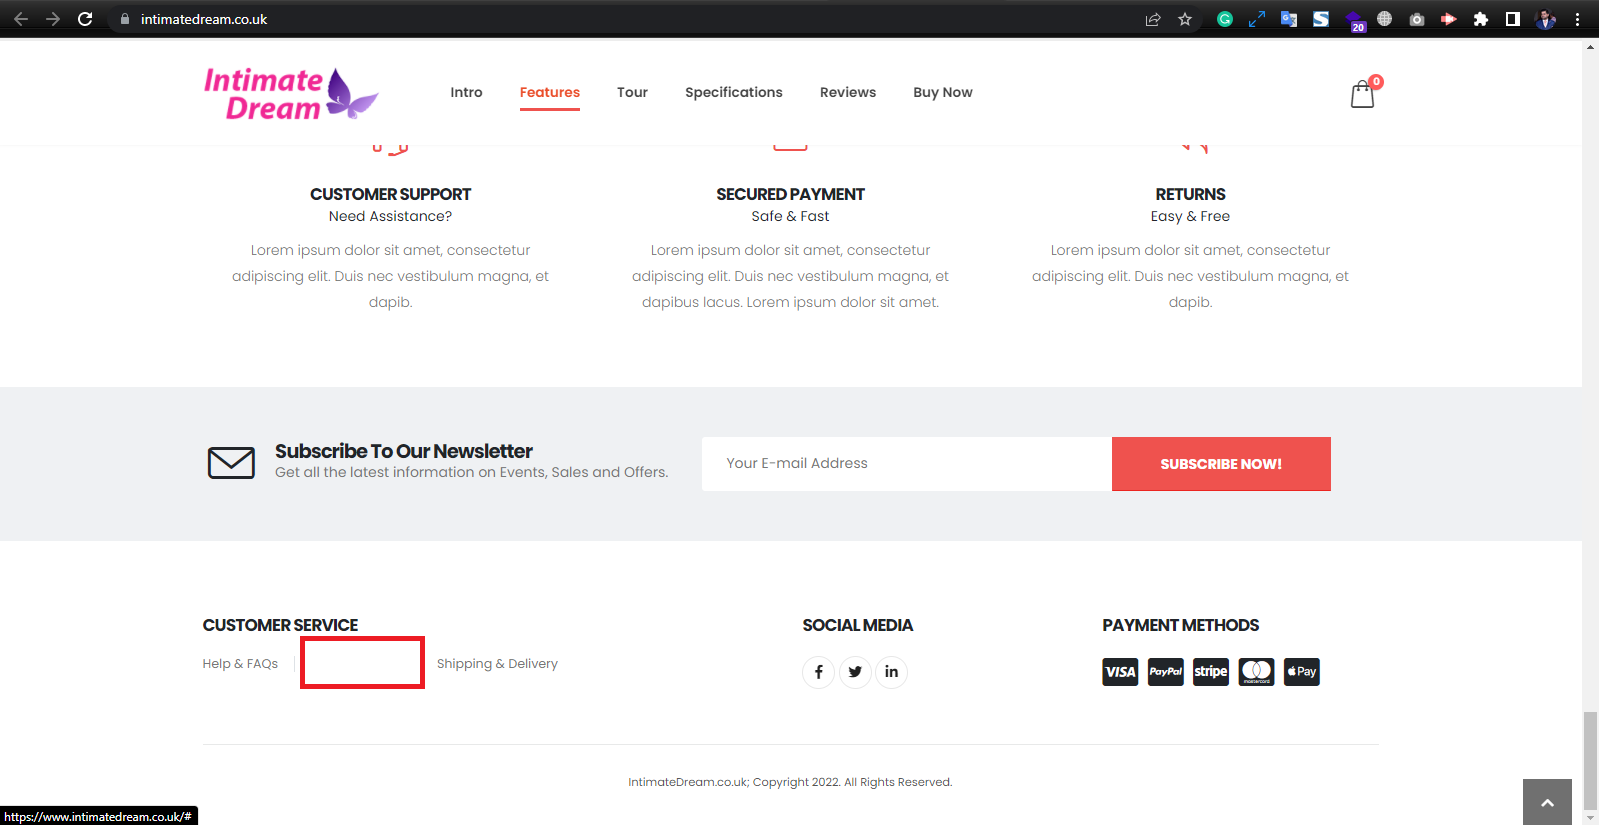This screenshot has height=825, width=1609.
Task: Click the page vertical scrollbar thumb
Action: [1590, 761]
